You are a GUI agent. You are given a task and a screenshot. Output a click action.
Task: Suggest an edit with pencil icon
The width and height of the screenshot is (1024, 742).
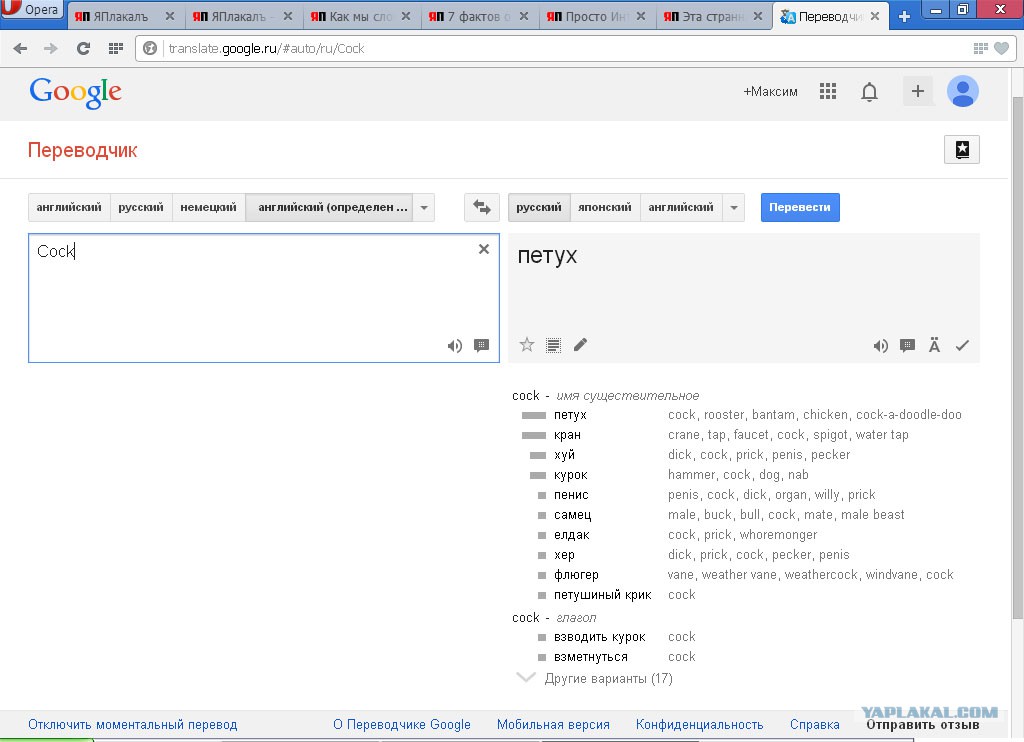point(580,345)
